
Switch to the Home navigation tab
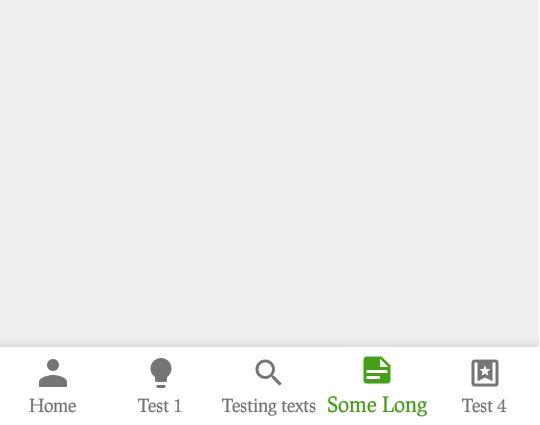53,386
